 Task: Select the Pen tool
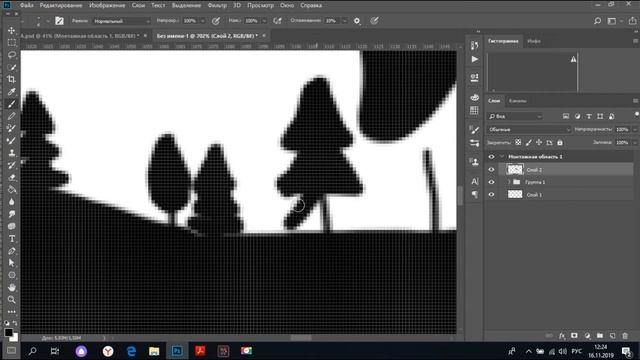point(11,251)
